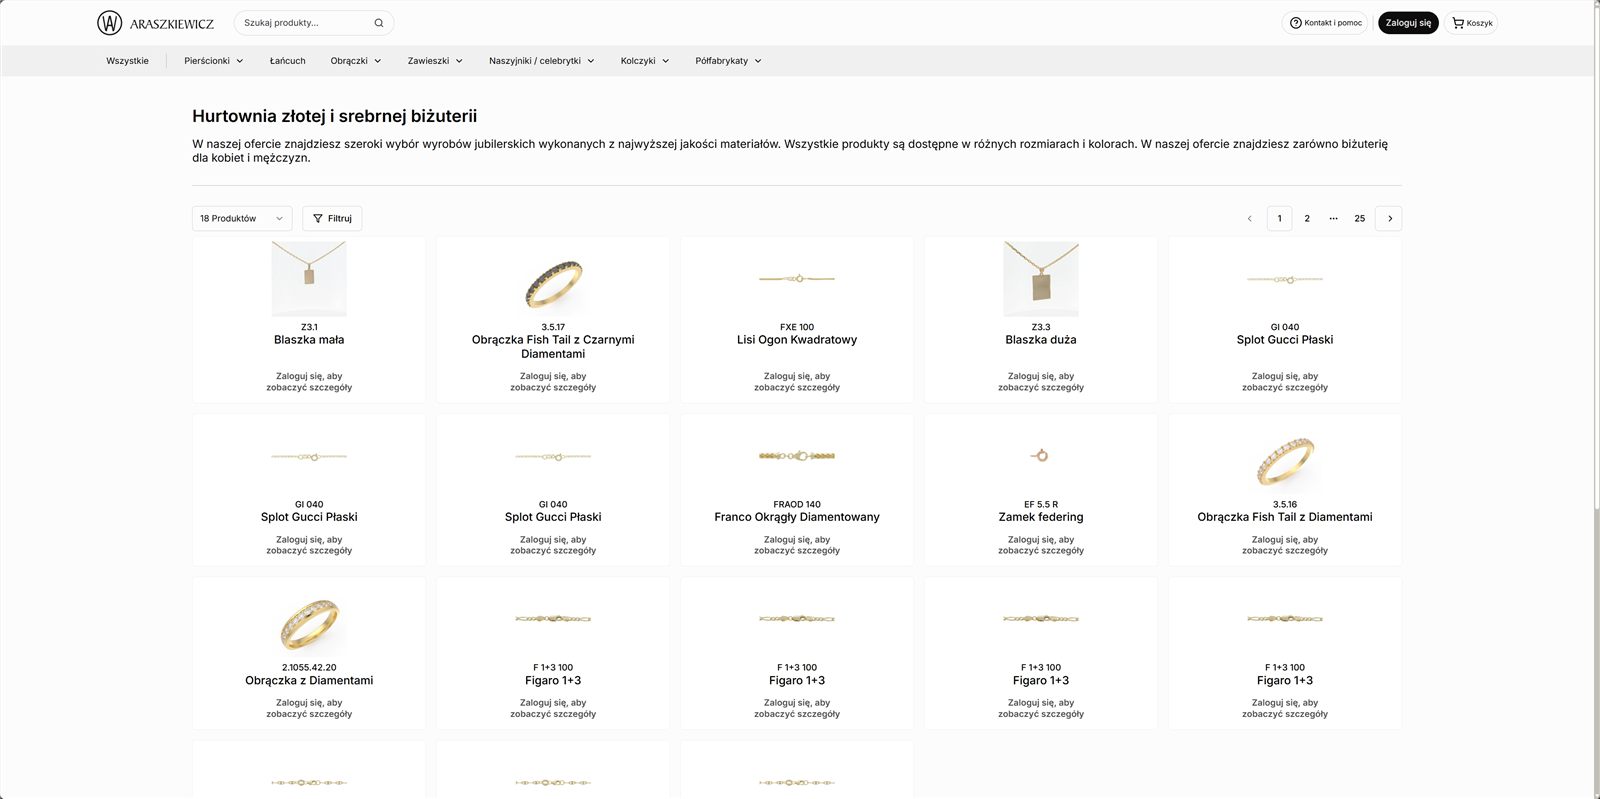Select the Łańcuch category
Image resolution: width=1600 pixels, height=799 pixels.
(288, 61)
